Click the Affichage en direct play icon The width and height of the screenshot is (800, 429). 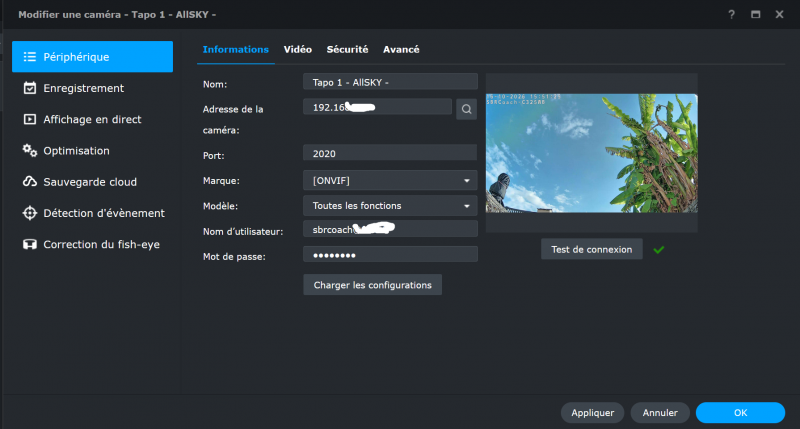coord(30,119)
